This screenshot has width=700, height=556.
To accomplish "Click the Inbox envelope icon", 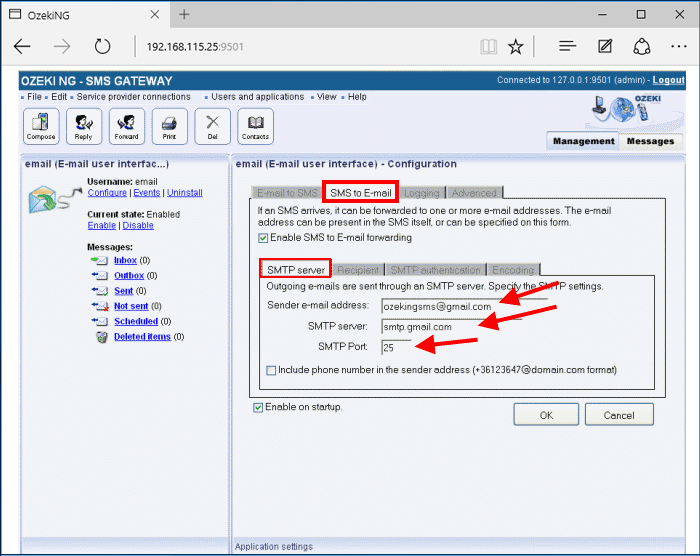I will [x=100, y=260].
